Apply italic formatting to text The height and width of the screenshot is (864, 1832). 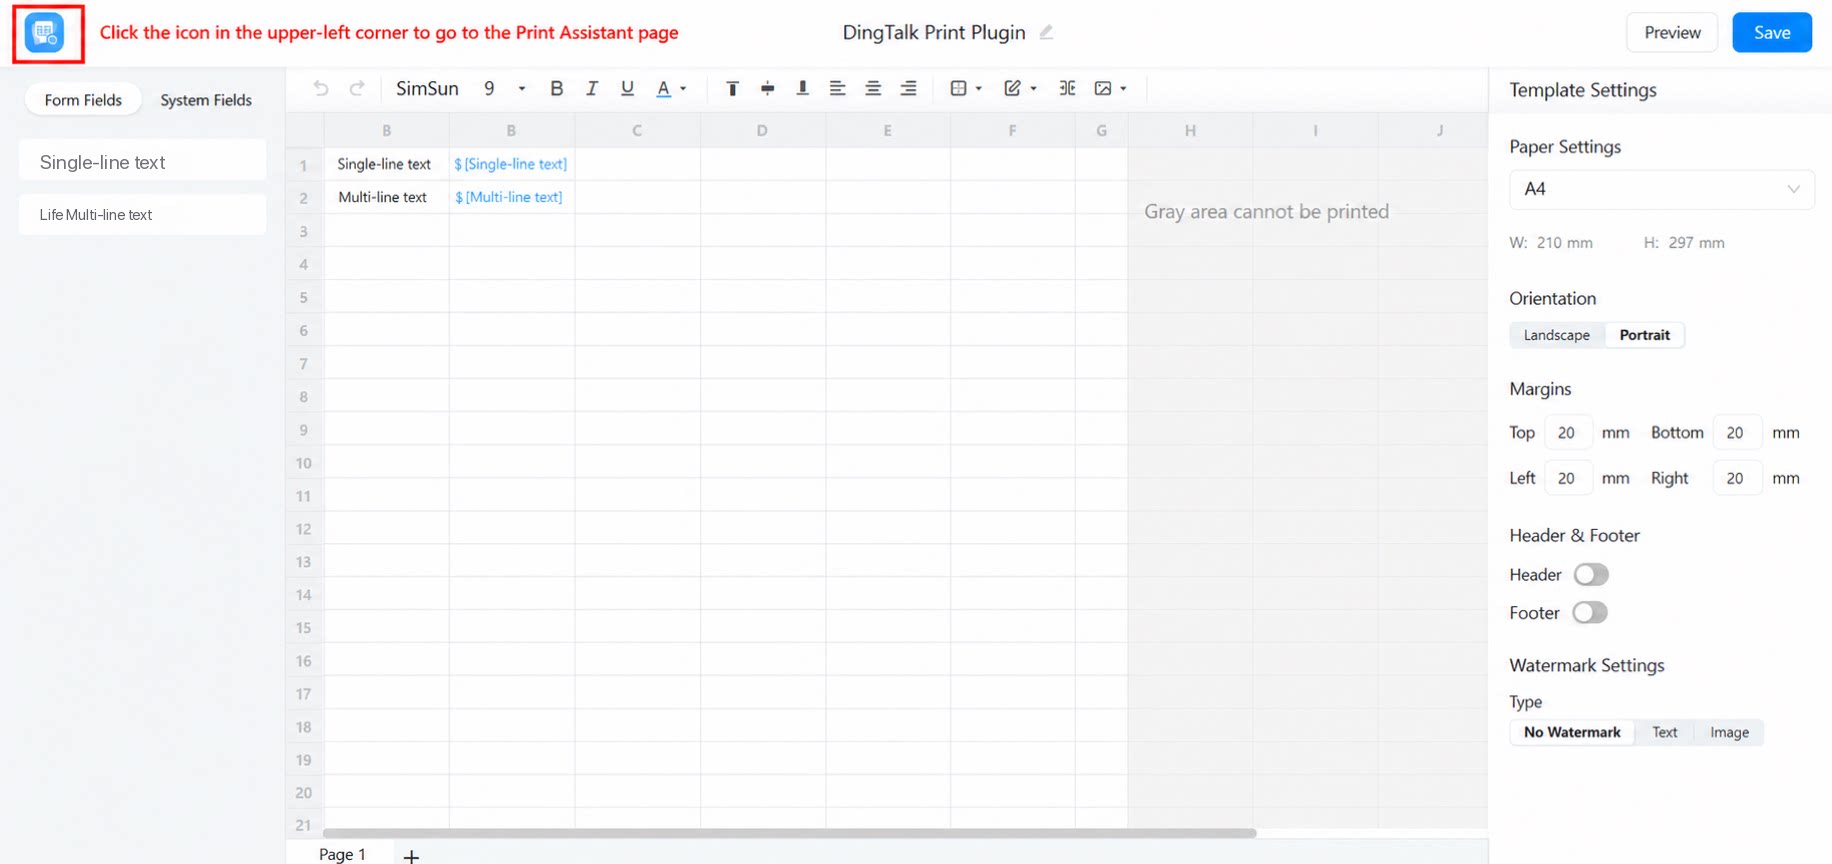pos(592,88)
